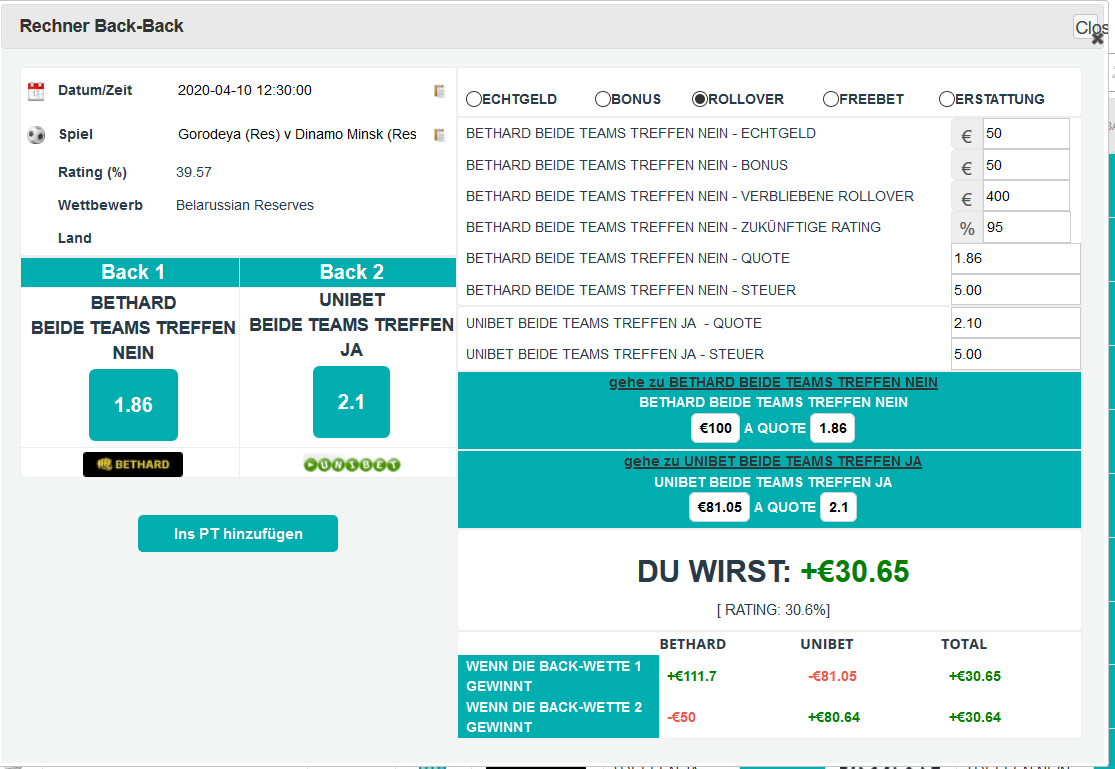
Task: Follow the gehe zu BETHARD BEIDE TEAMS TREFFEN NEIN link
Action: coord(773,383)
